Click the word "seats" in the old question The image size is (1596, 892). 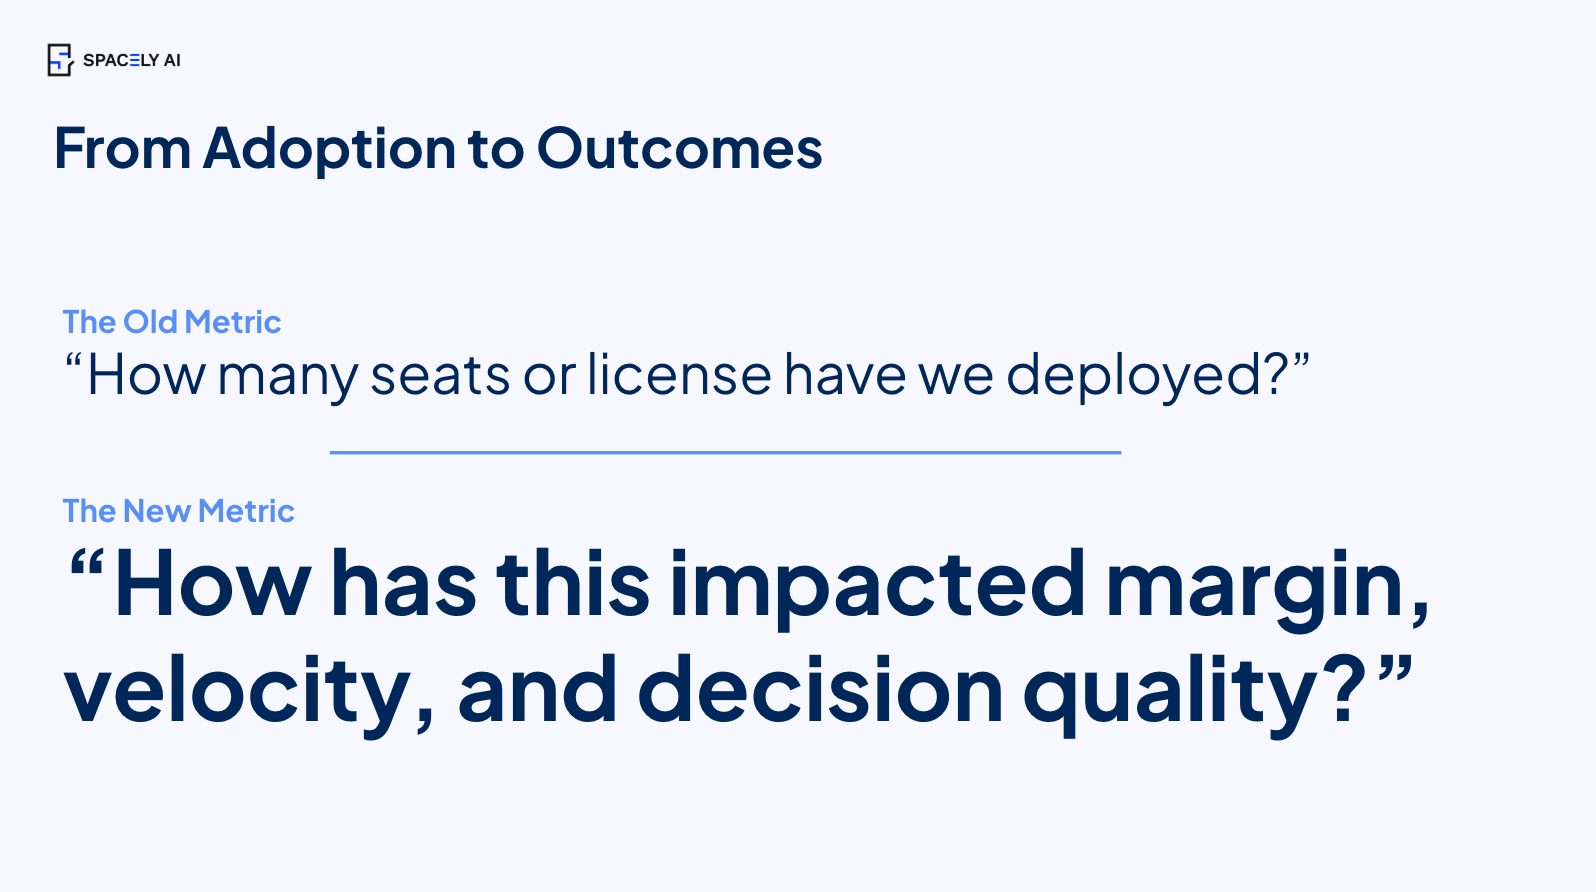click(440, 376)
